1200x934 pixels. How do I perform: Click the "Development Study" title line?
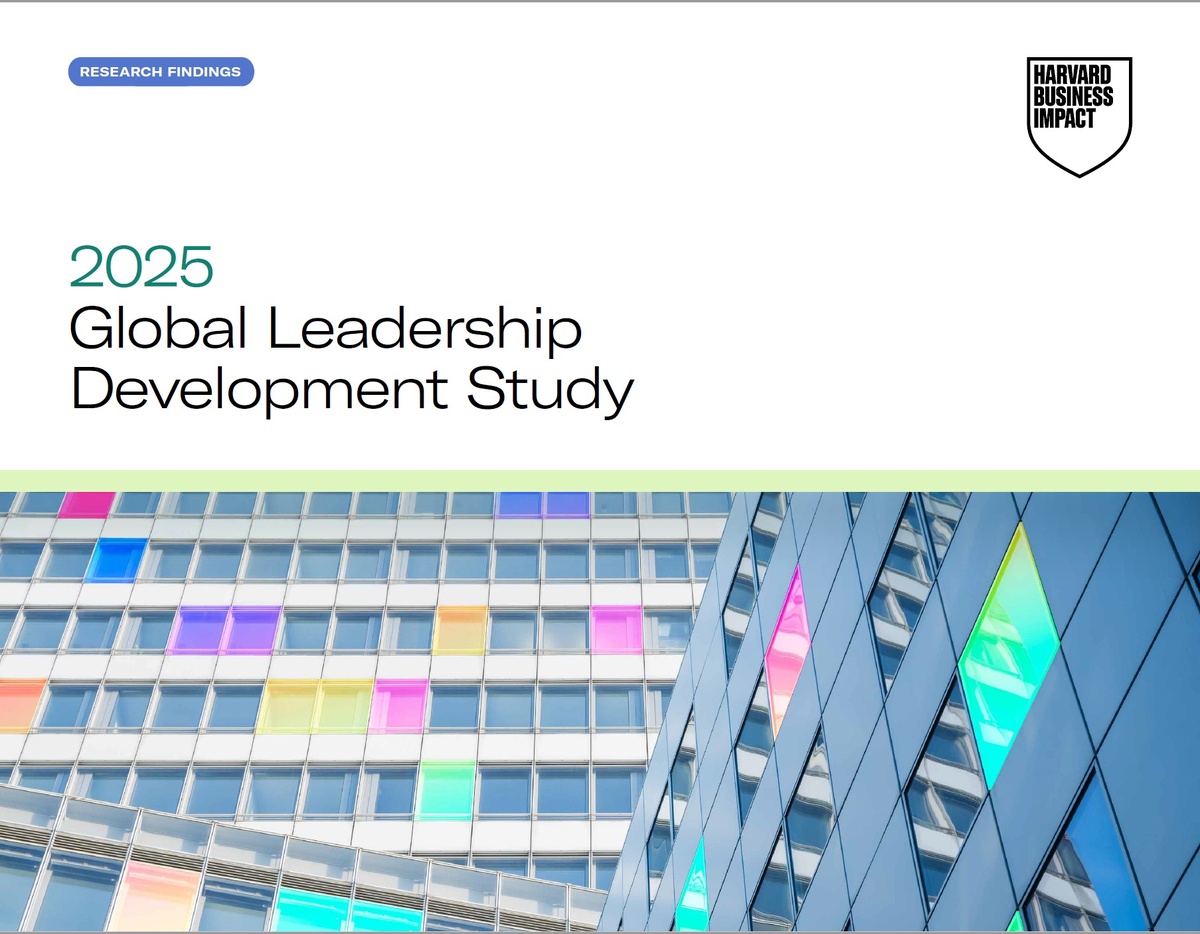point(349,392)
